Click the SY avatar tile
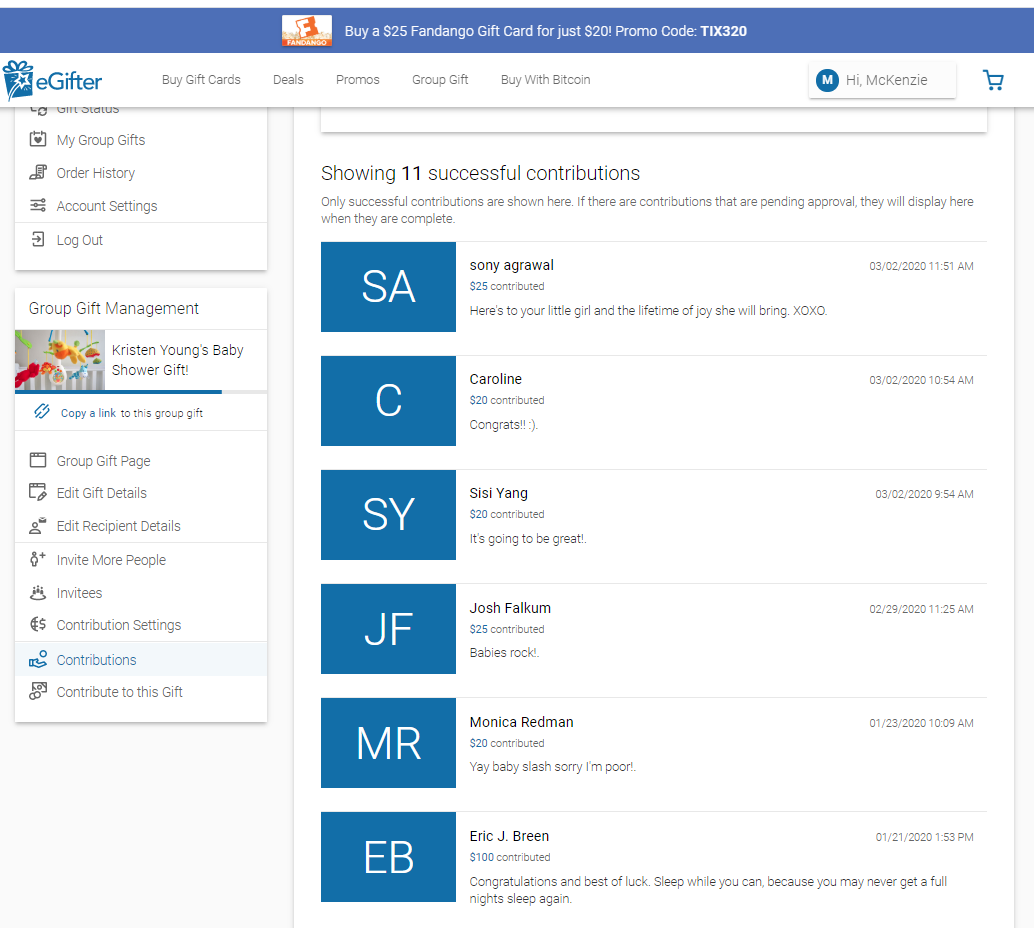Image resolution: width=1034 pixels, height=928 pixels. (388, 515)
